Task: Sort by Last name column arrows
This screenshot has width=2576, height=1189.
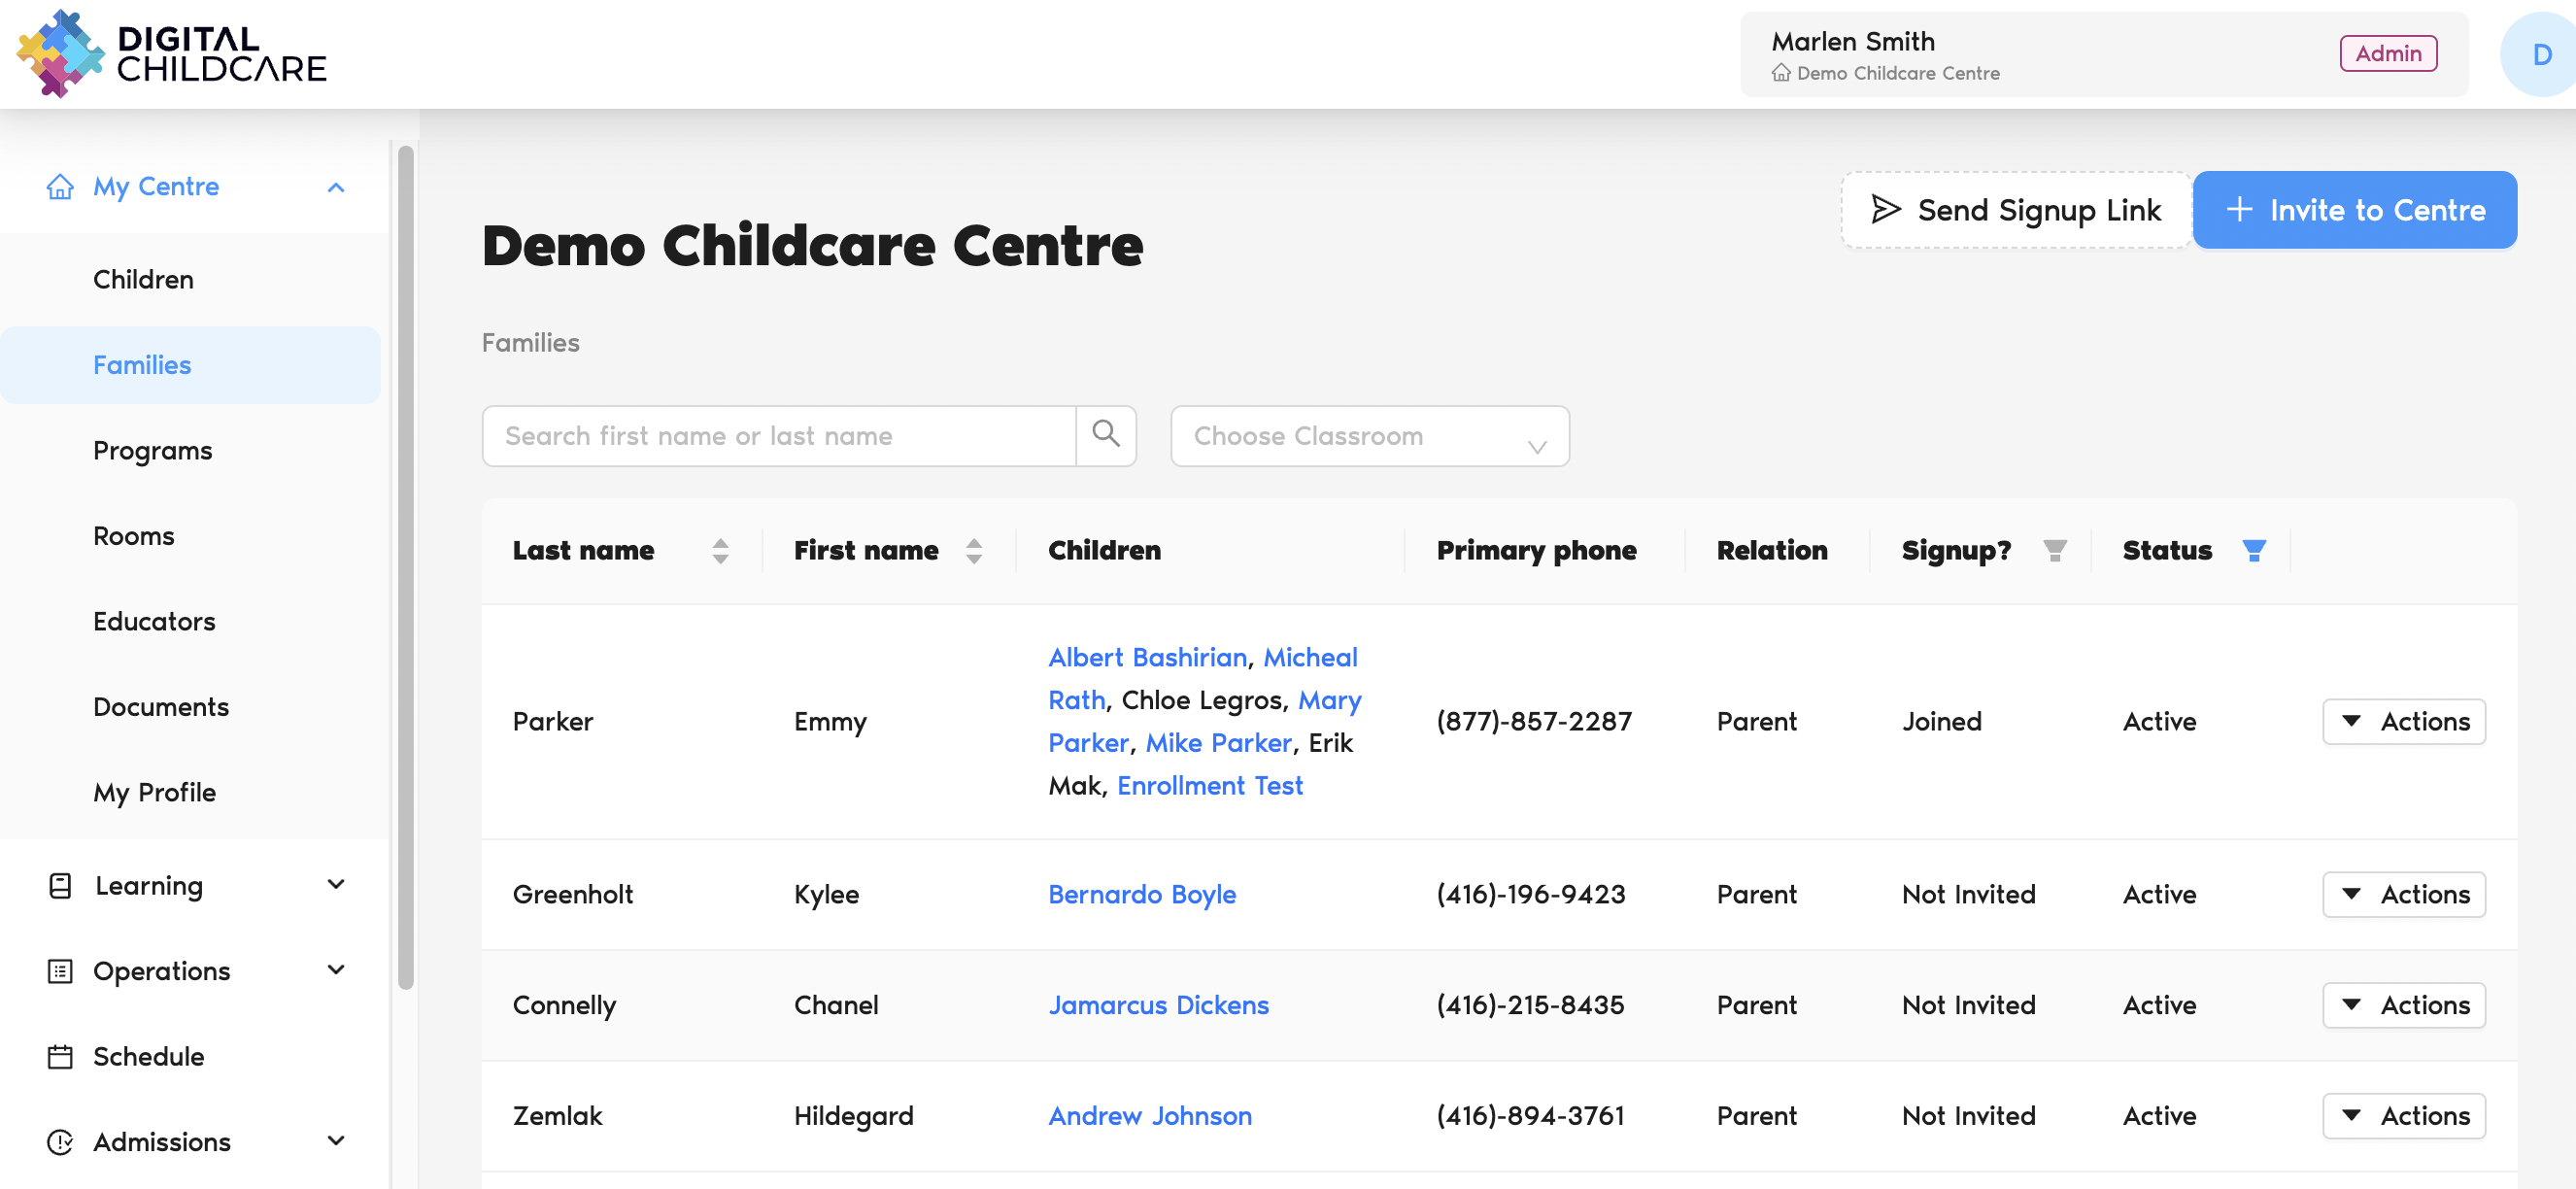Action: coord(720,550)
